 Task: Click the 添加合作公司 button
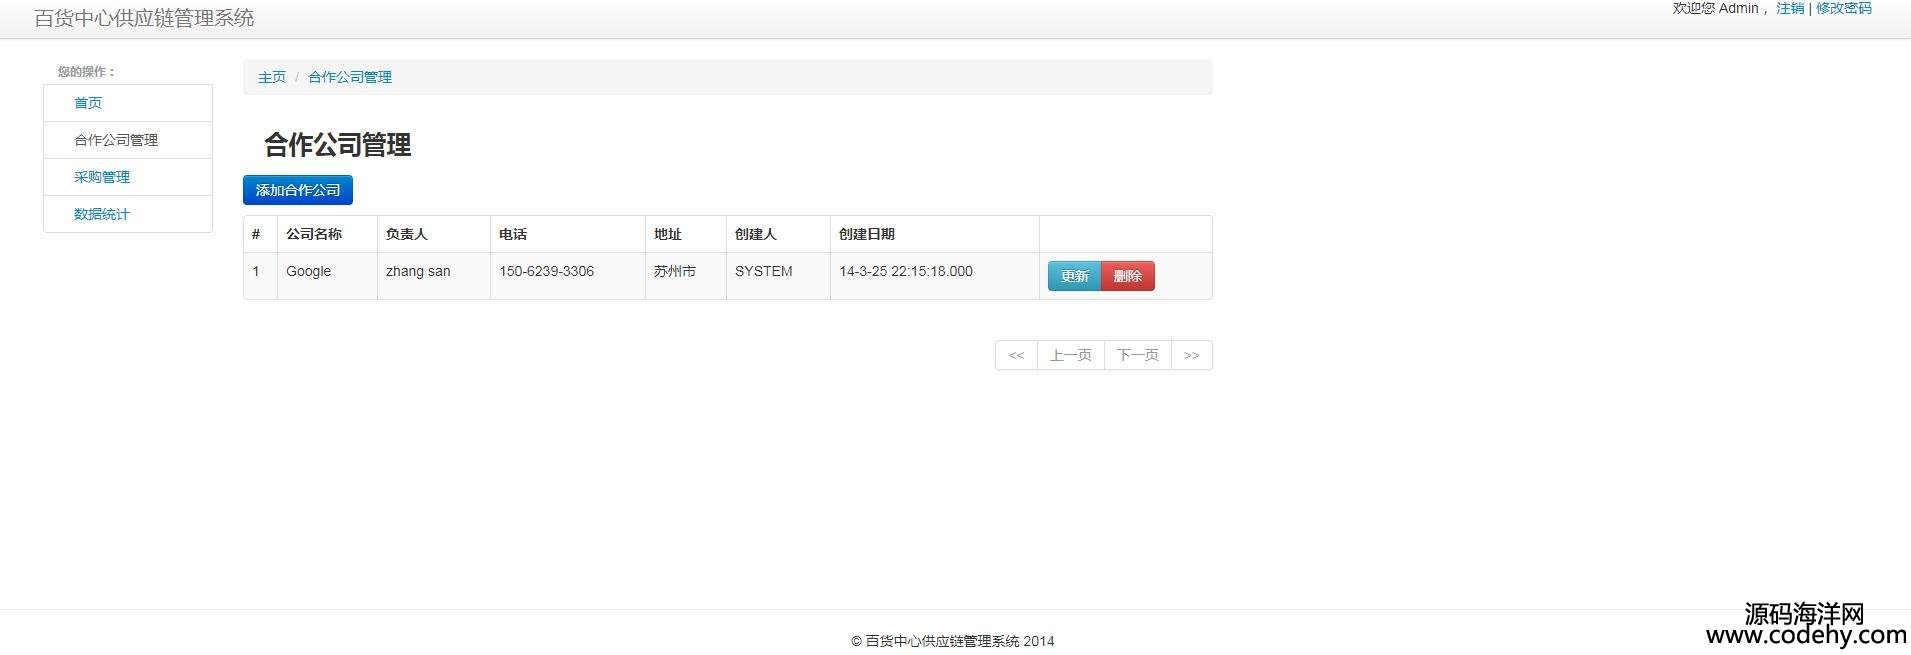pos(297,190)
